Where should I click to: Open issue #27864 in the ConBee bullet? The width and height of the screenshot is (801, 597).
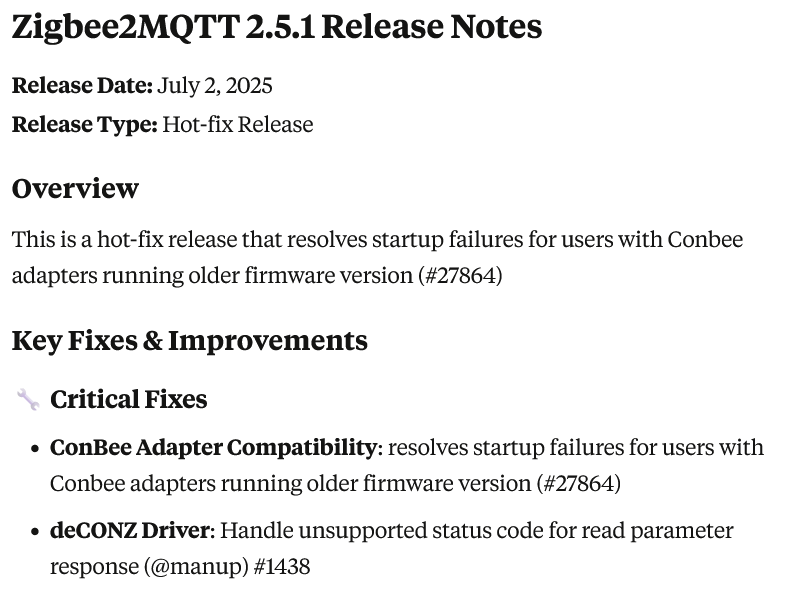point(580,484)
